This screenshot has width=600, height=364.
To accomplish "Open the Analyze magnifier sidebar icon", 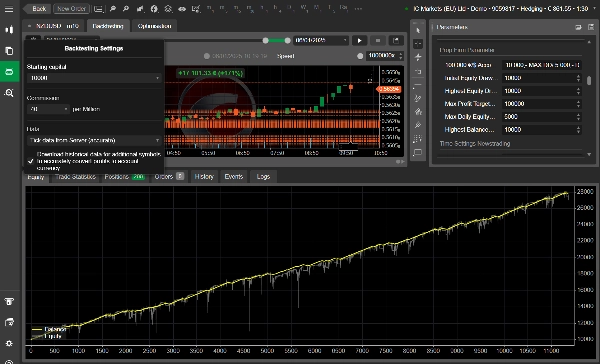I will coord(9,93).
